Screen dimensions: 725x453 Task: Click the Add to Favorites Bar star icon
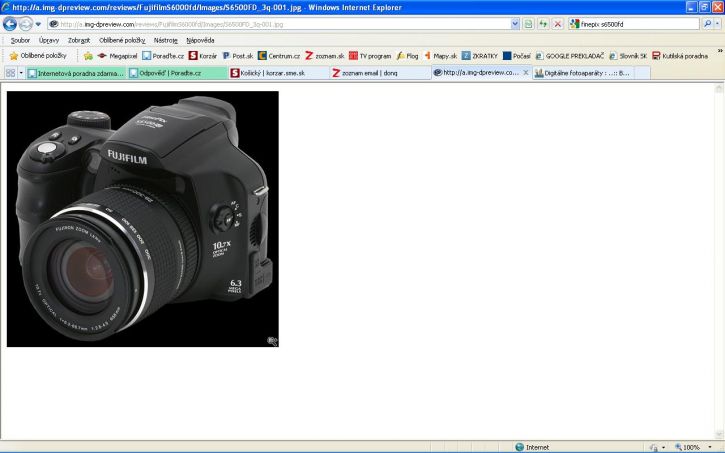88,56
